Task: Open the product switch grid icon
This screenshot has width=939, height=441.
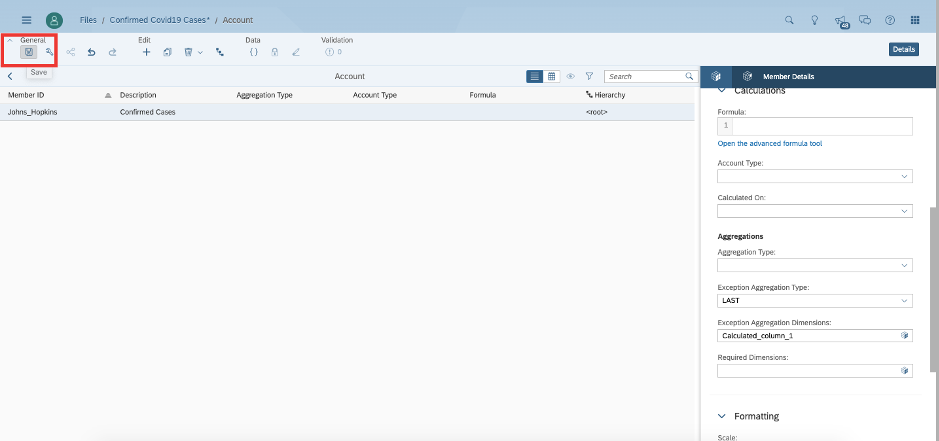Action: (915, 20)
